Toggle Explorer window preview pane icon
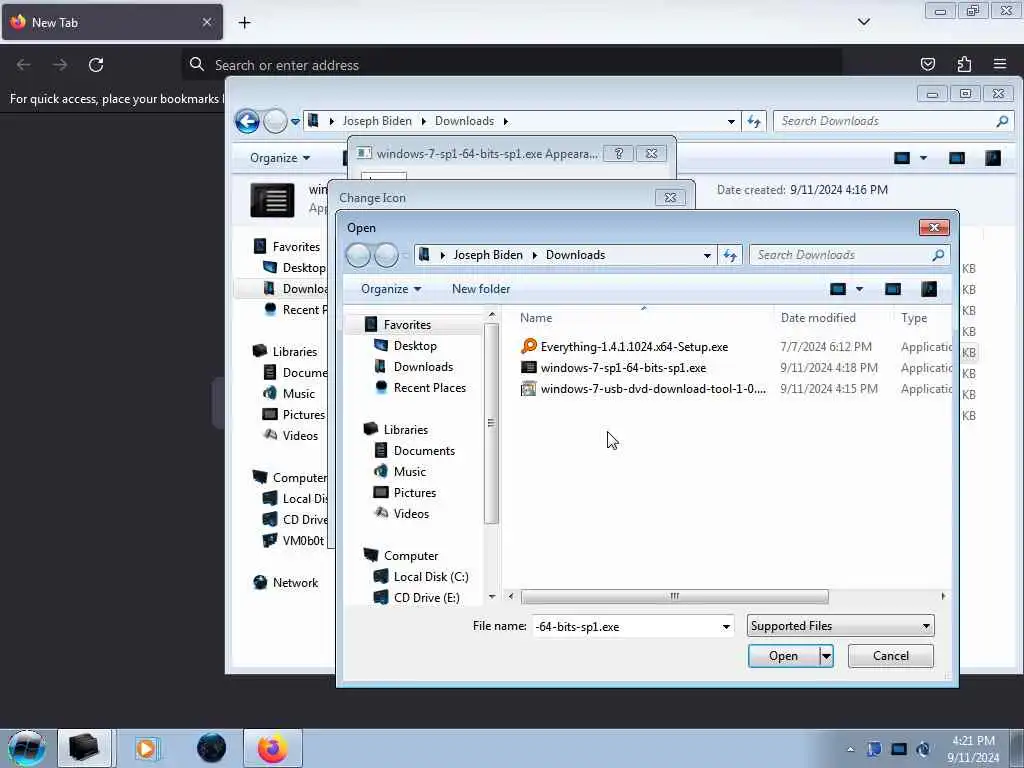 click(x=957, y=158)
